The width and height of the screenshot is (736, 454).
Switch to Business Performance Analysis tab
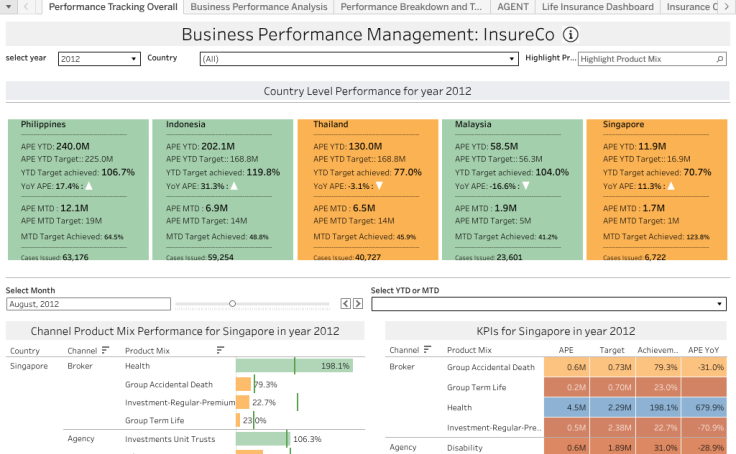tap(258, 7)
